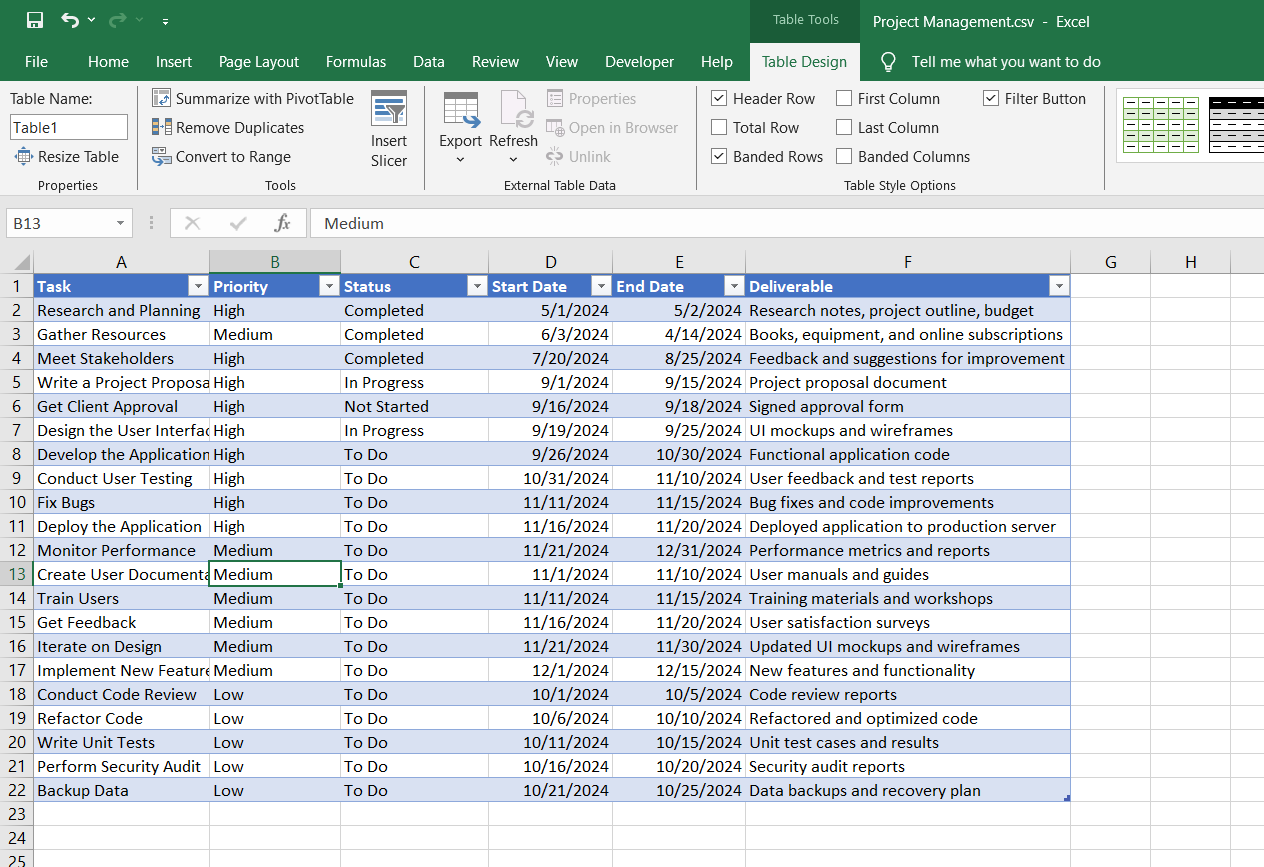Switch to the Help tab
Image resolution: width=1264 pixels, height=867 pixels.
(x=717, y=61)
